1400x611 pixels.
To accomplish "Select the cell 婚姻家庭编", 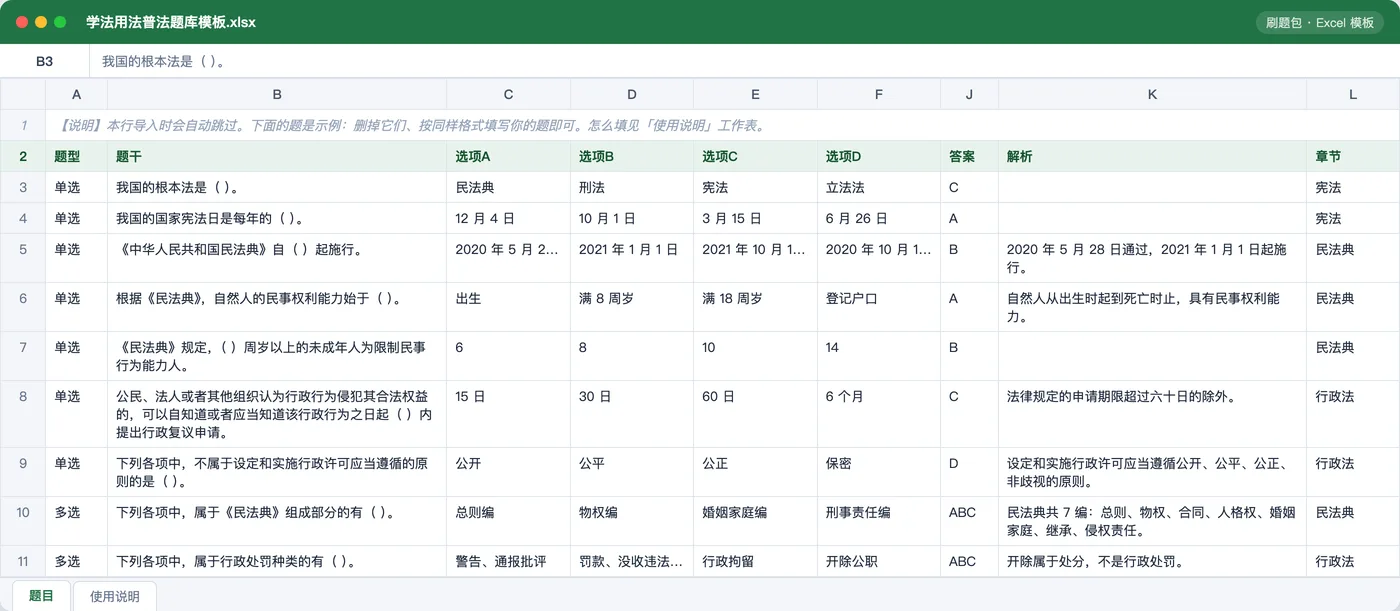I will click(x=756, y=521).
